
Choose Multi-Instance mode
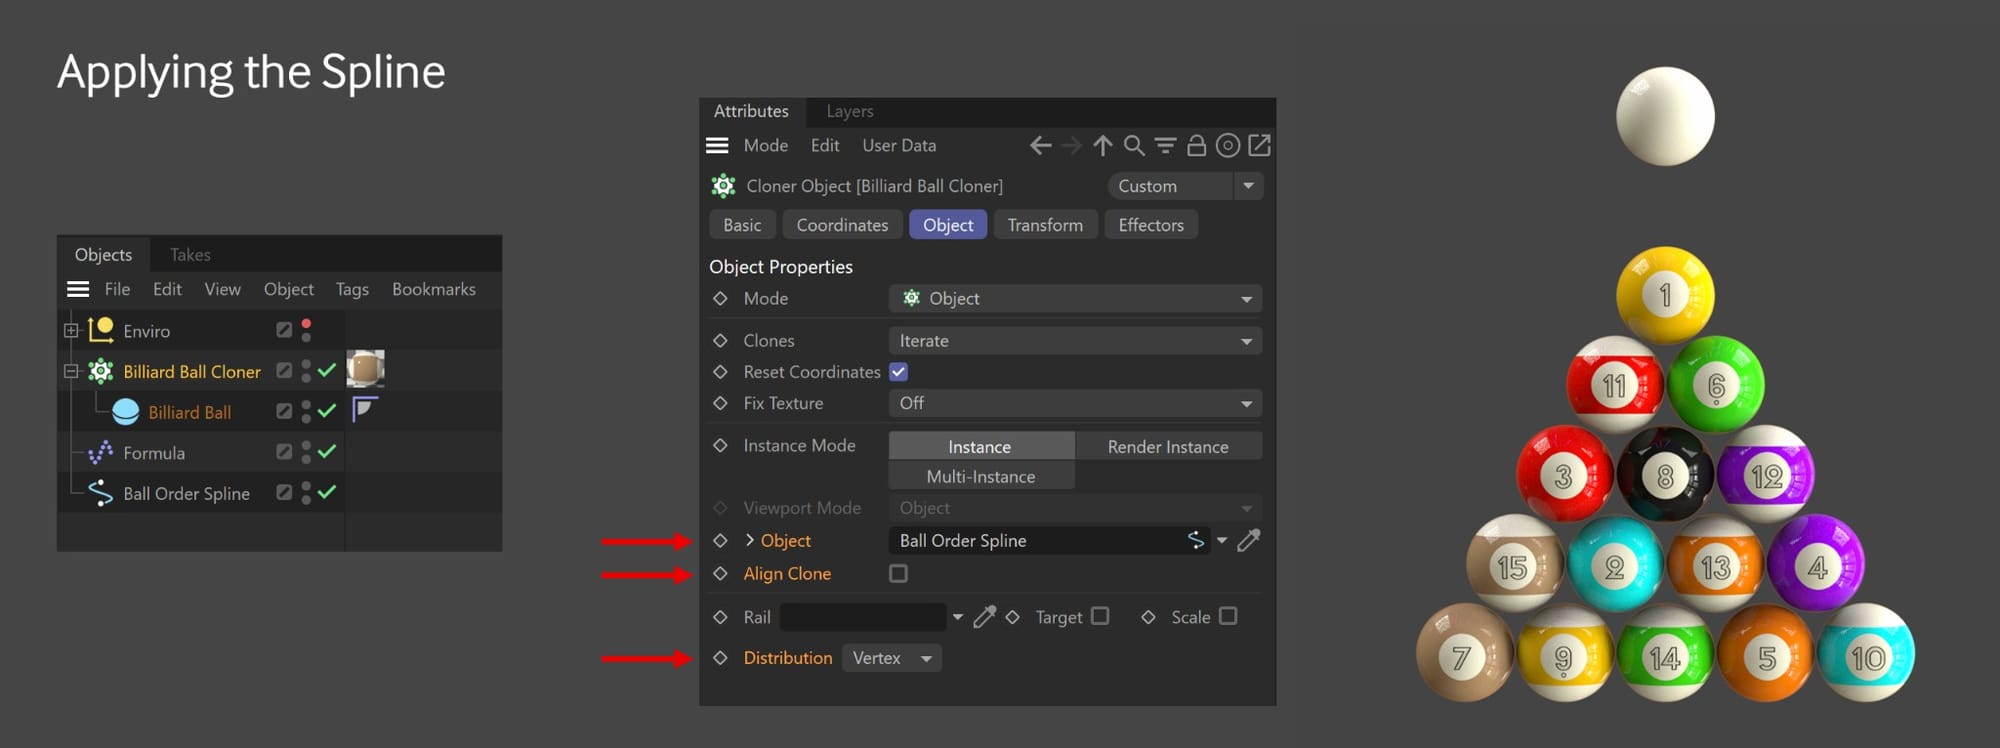[x=981, y=476]
